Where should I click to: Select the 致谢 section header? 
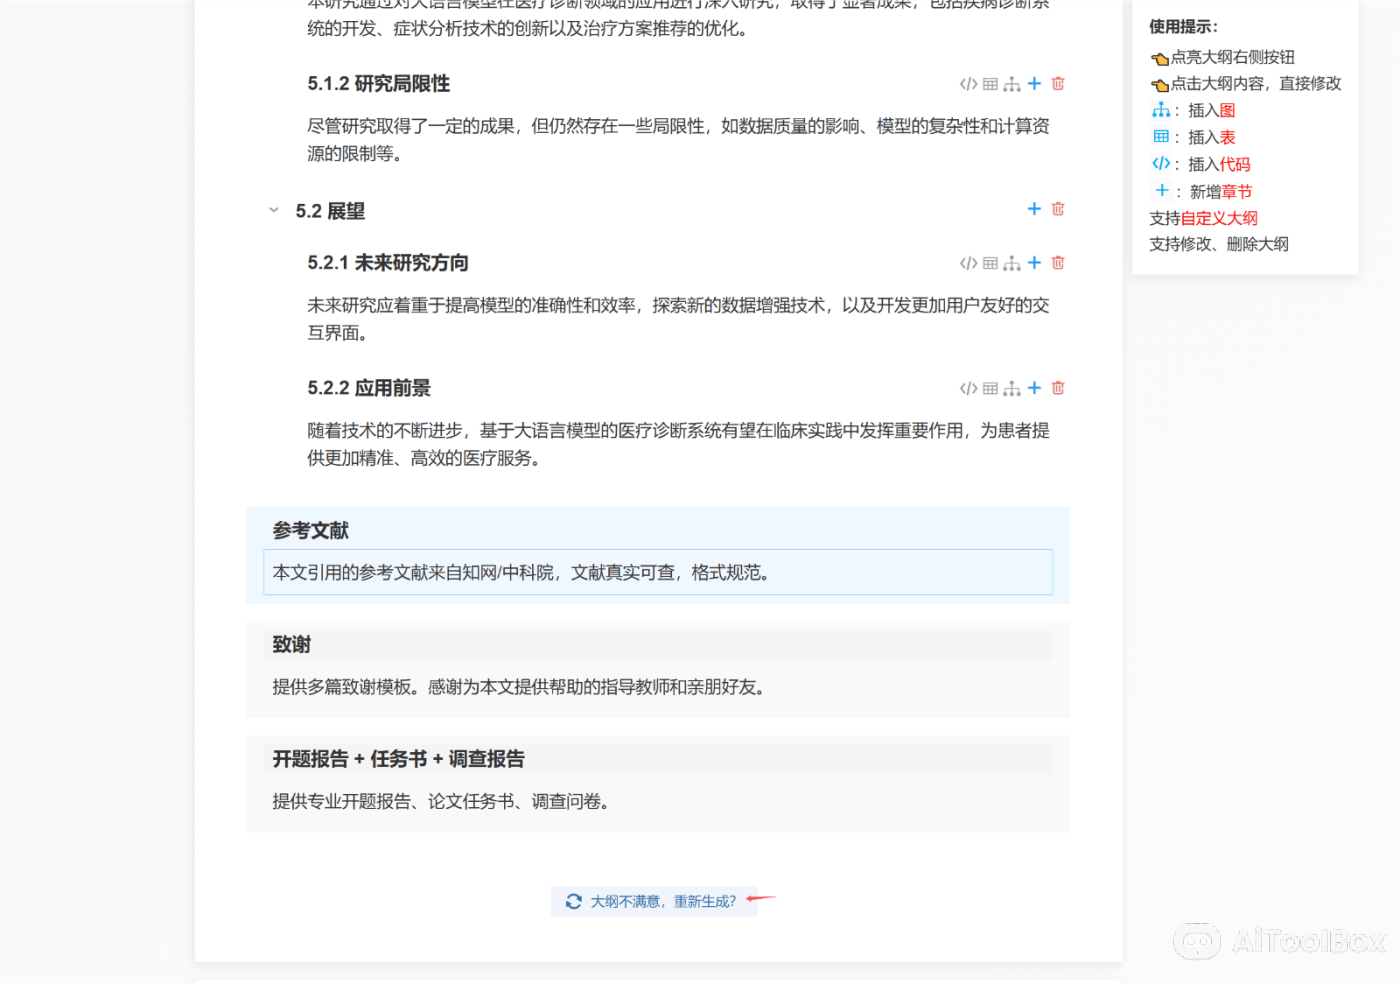click(291, 644)
